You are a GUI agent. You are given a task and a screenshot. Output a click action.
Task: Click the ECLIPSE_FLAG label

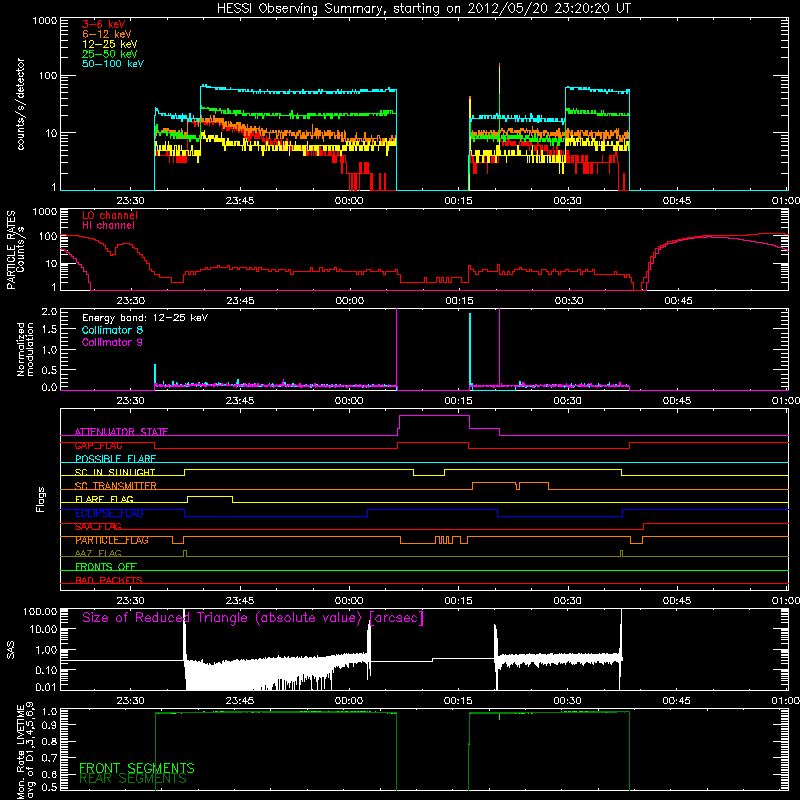tap(109, 513)
